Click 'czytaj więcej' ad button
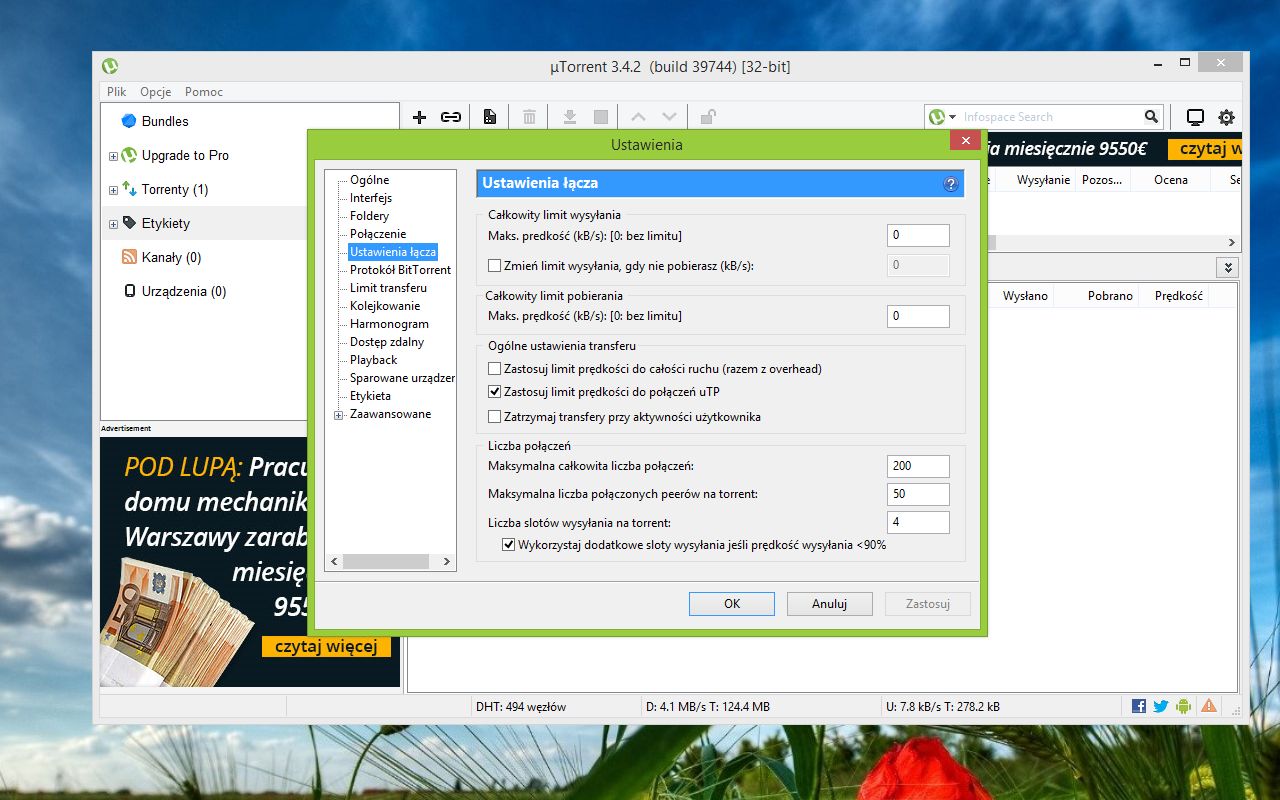 click(326, 646)
